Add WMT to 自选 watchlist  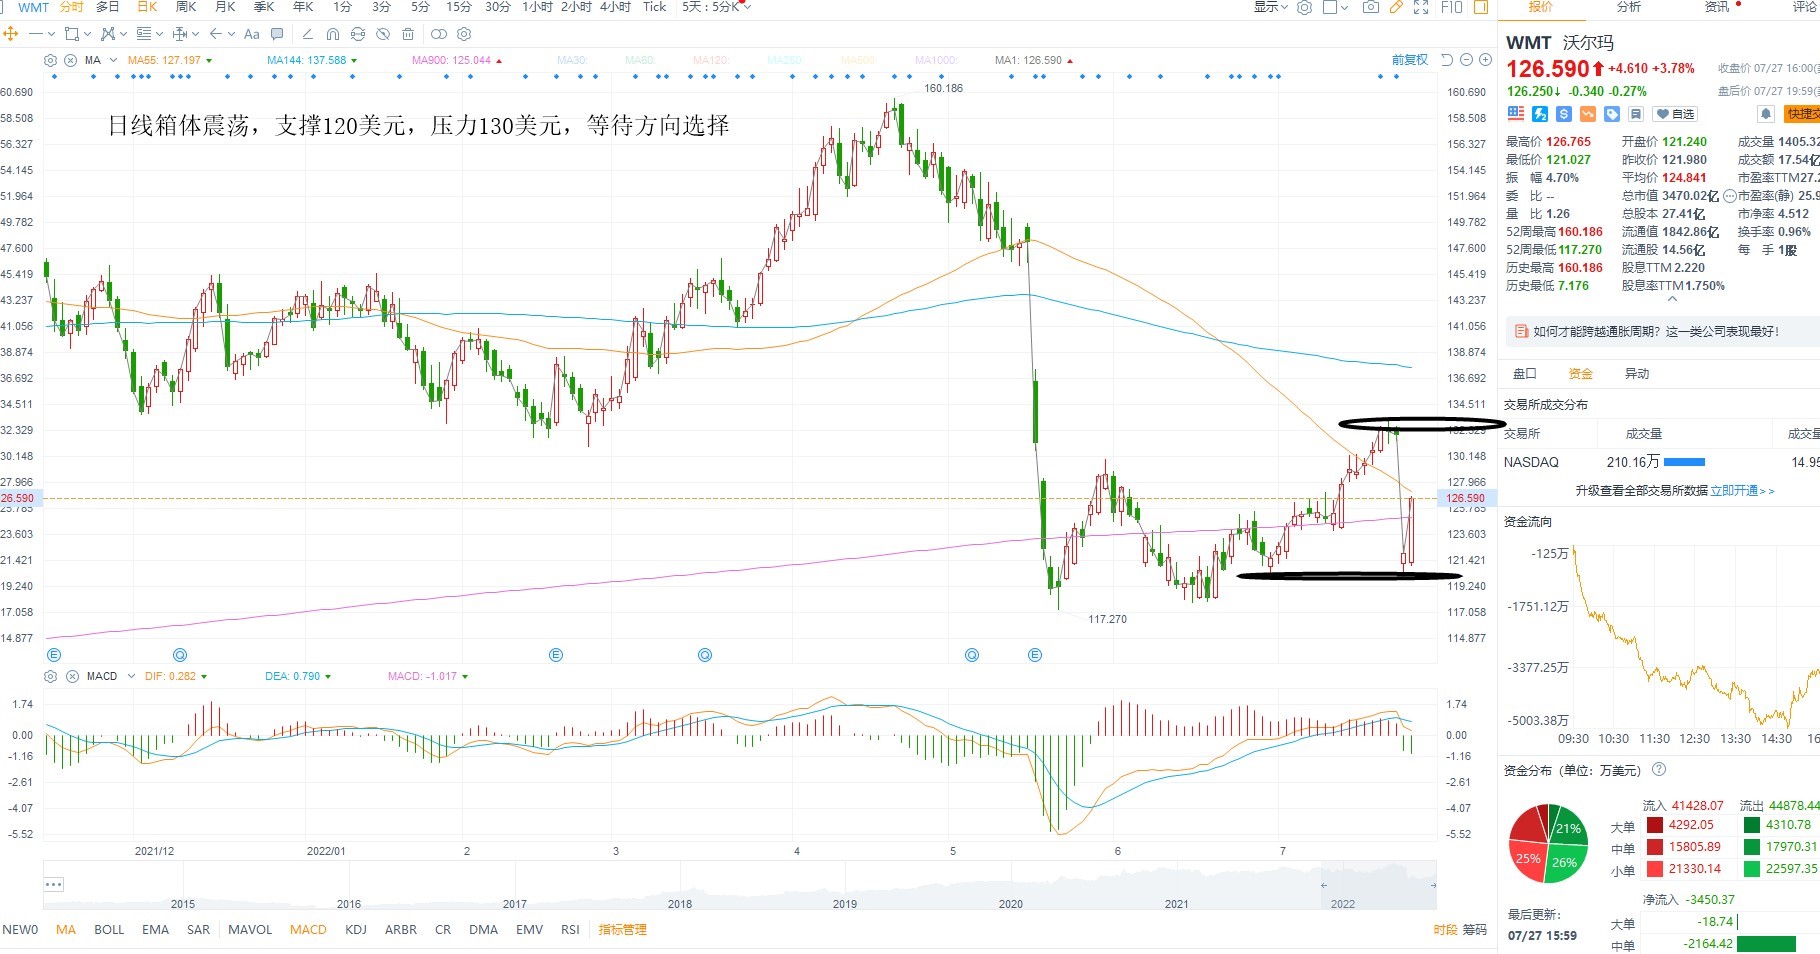click(x=1675, y=114)
